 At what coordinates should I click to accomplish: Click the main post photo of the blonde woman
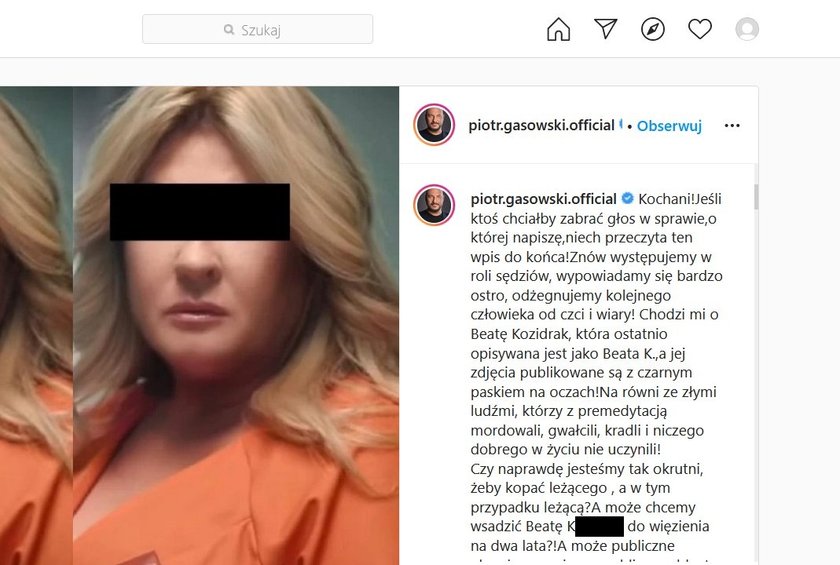tap(236, 326)
